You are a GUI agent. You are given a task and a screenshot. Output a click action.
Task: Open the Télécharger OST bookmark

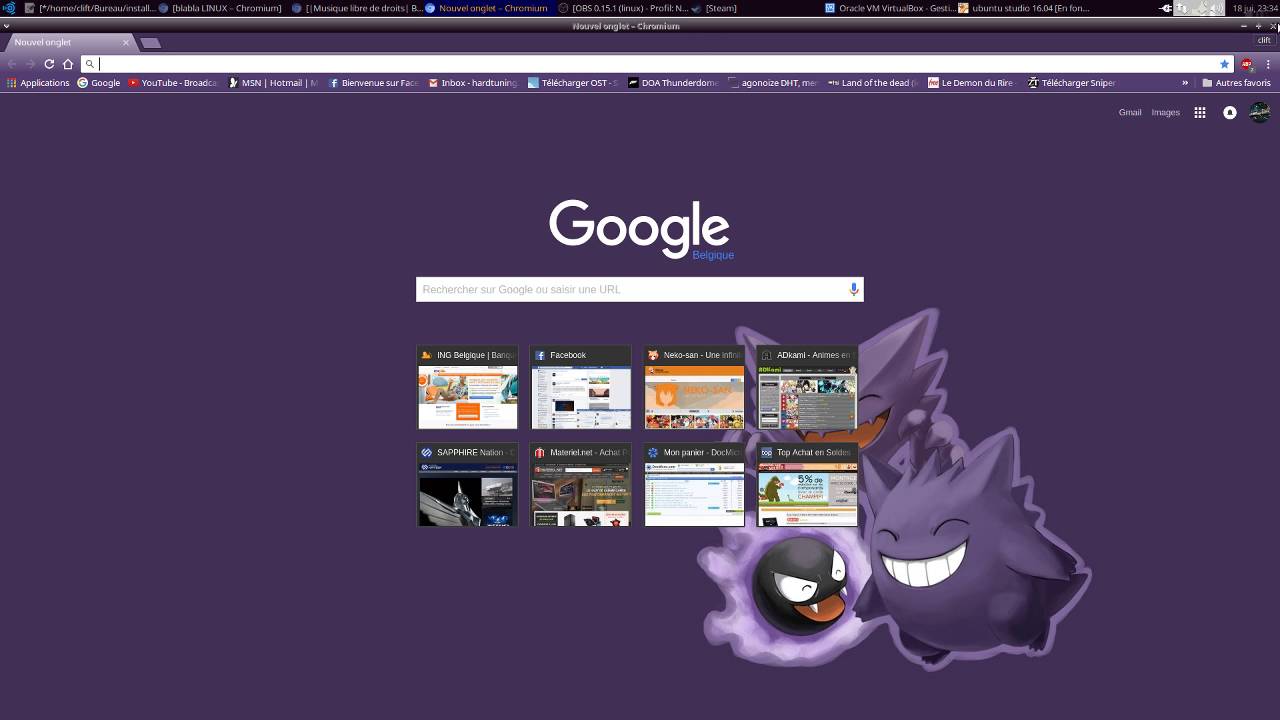point(573,83)
